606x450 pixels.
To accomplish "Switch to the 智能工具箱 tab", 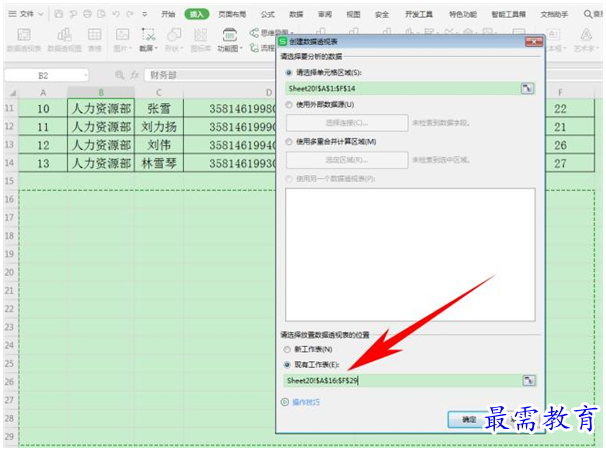I will 508,14.
